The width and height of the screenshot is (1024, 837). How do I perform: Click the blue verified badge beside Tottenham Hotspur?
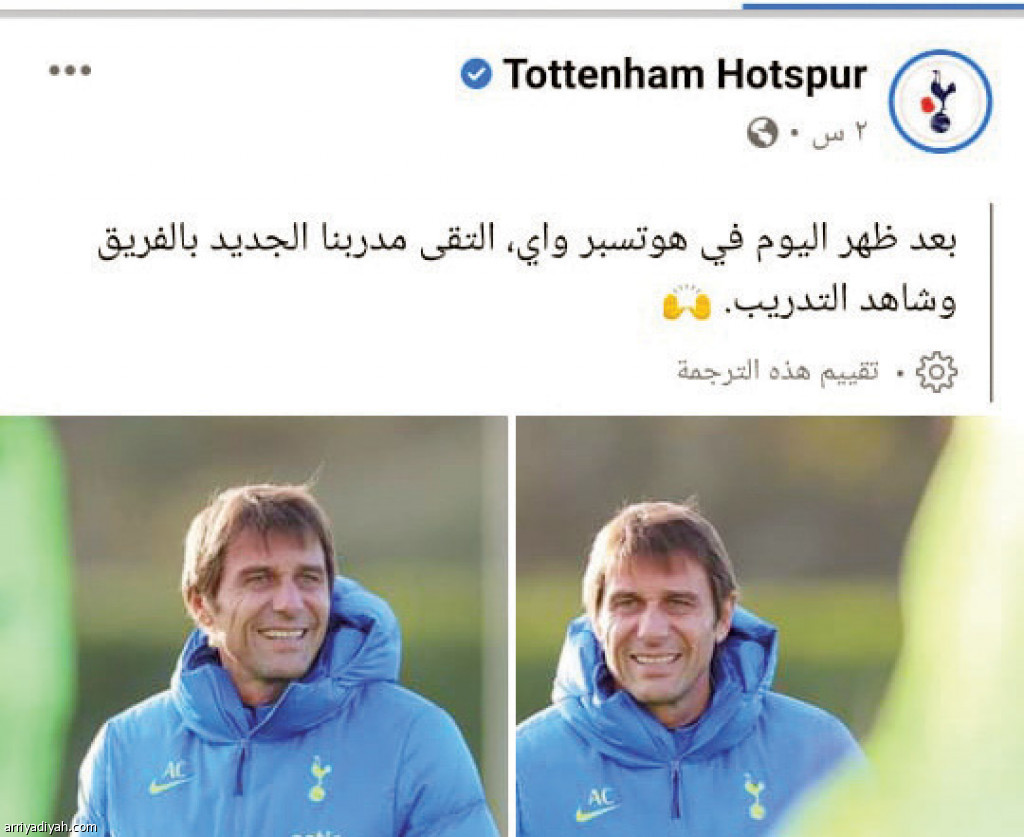pos(476,74)
